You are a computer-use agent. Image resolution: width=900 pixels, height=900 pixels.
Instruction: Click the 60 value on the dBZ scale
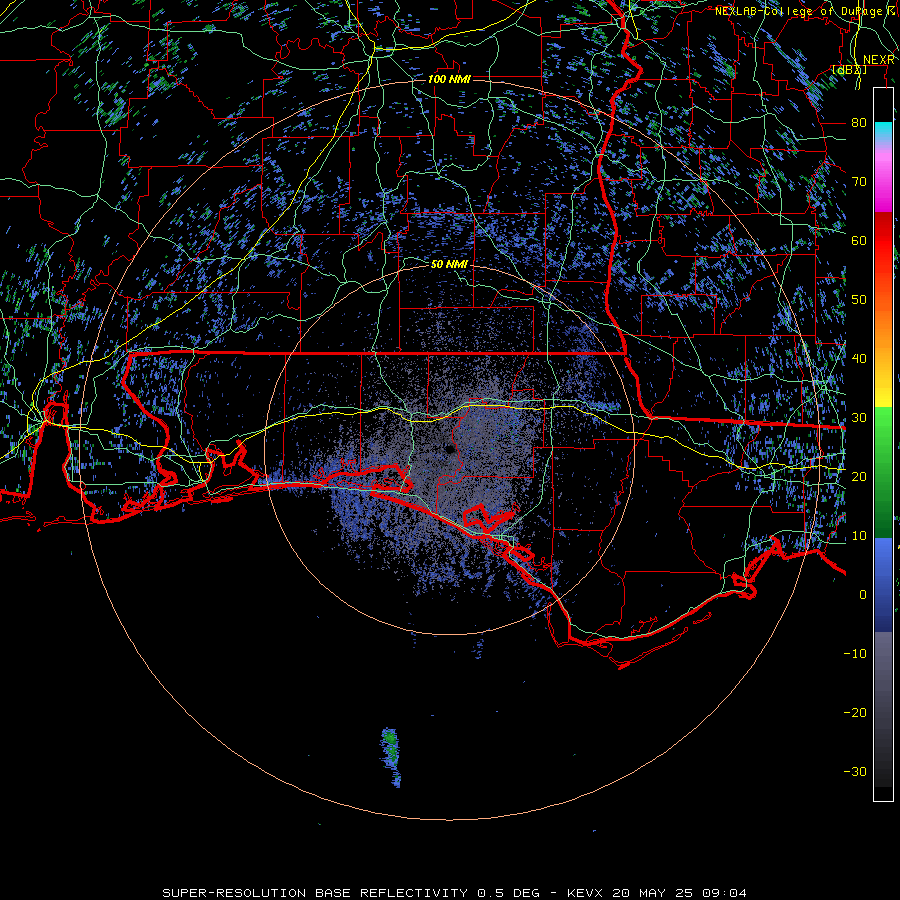(x=859, y=240)
